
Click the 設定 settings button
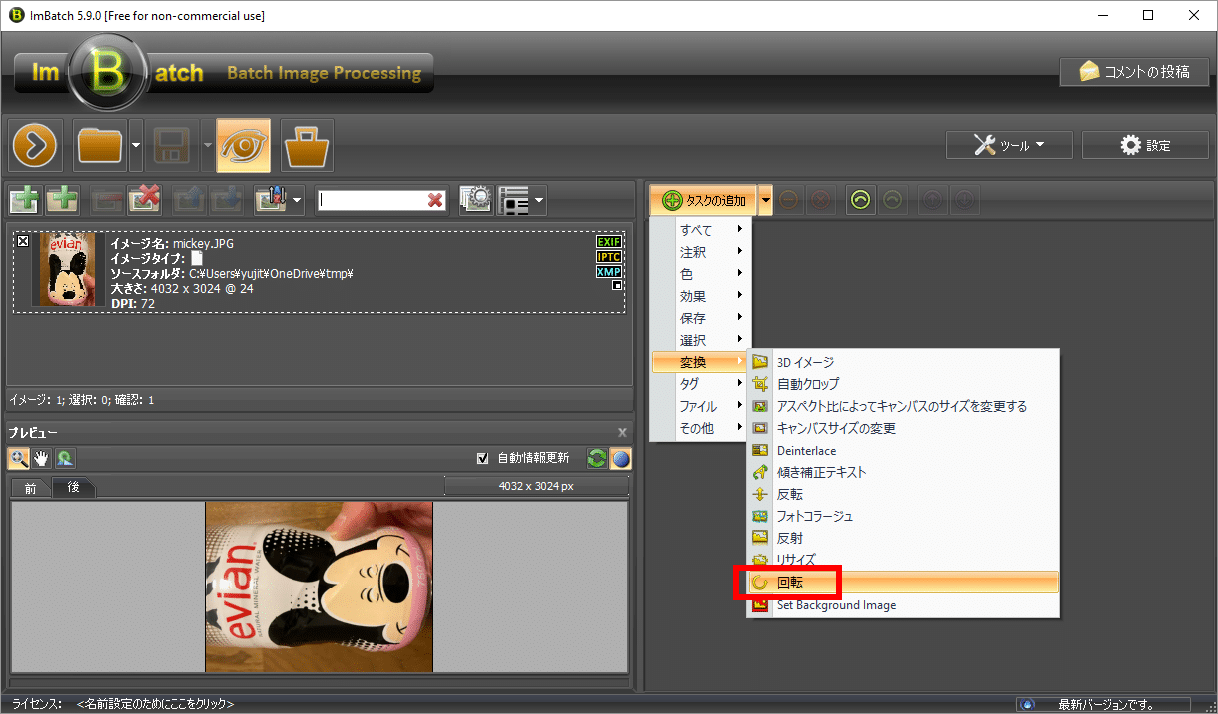coord(1144,145)
